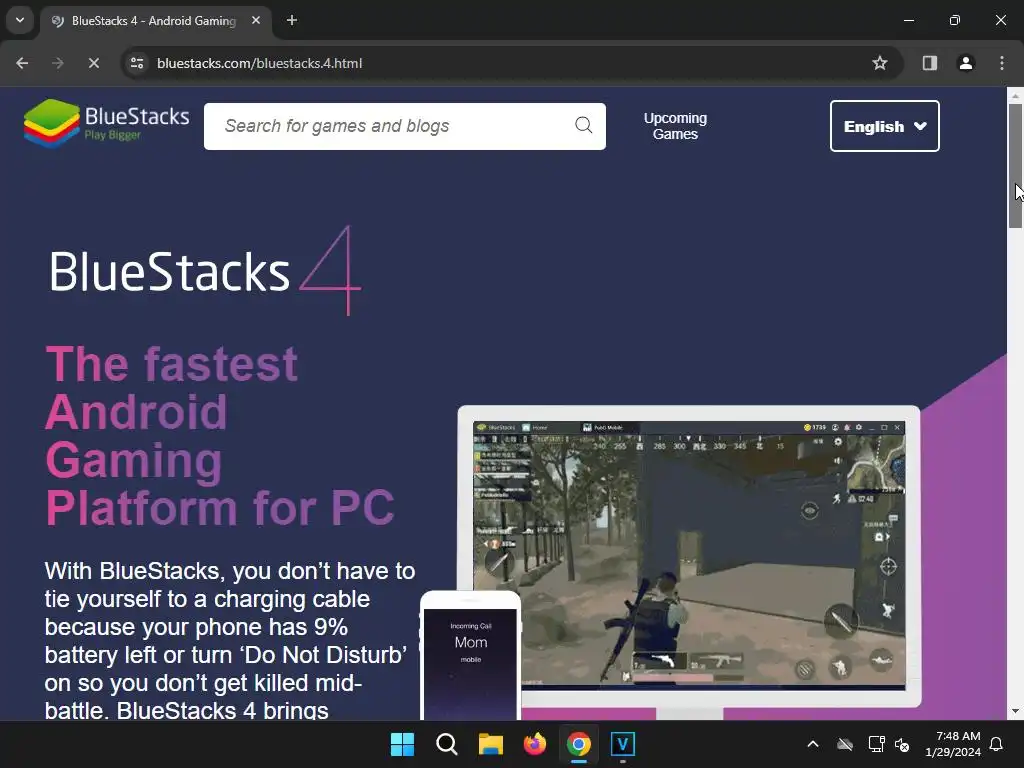
Task: Go back using the browser back arrow
Action: pos(22,63)
